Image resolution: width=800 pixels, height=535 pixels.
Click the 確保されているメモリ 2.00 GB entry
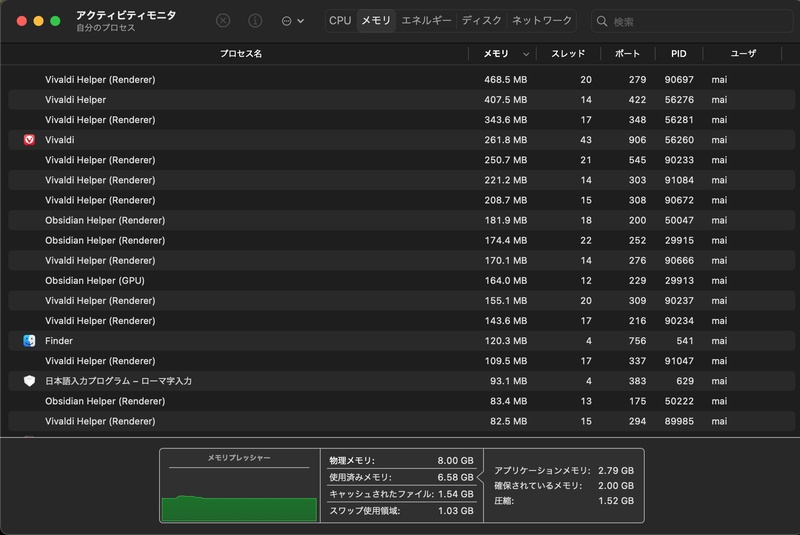pyautogui.click(x=564, y=486)
